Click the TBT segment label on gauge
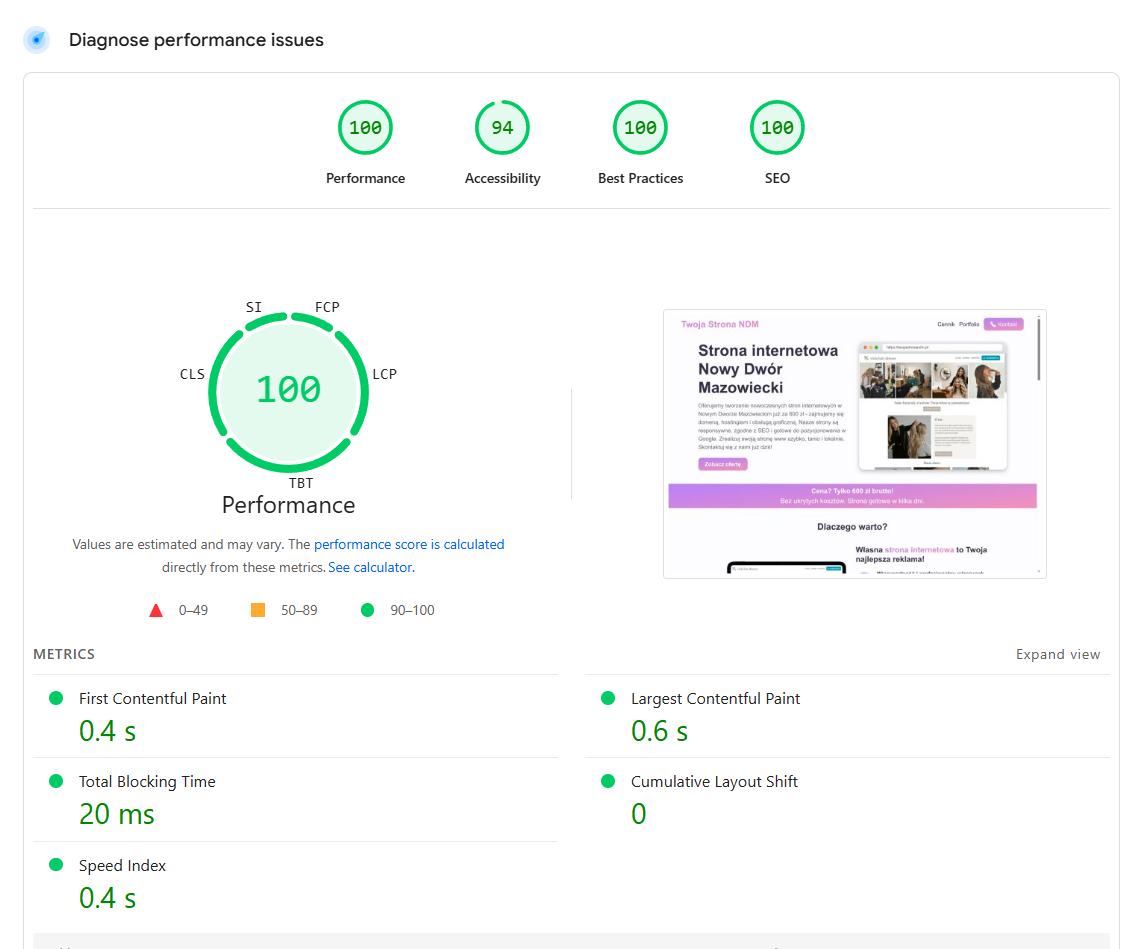 [301, 483]
